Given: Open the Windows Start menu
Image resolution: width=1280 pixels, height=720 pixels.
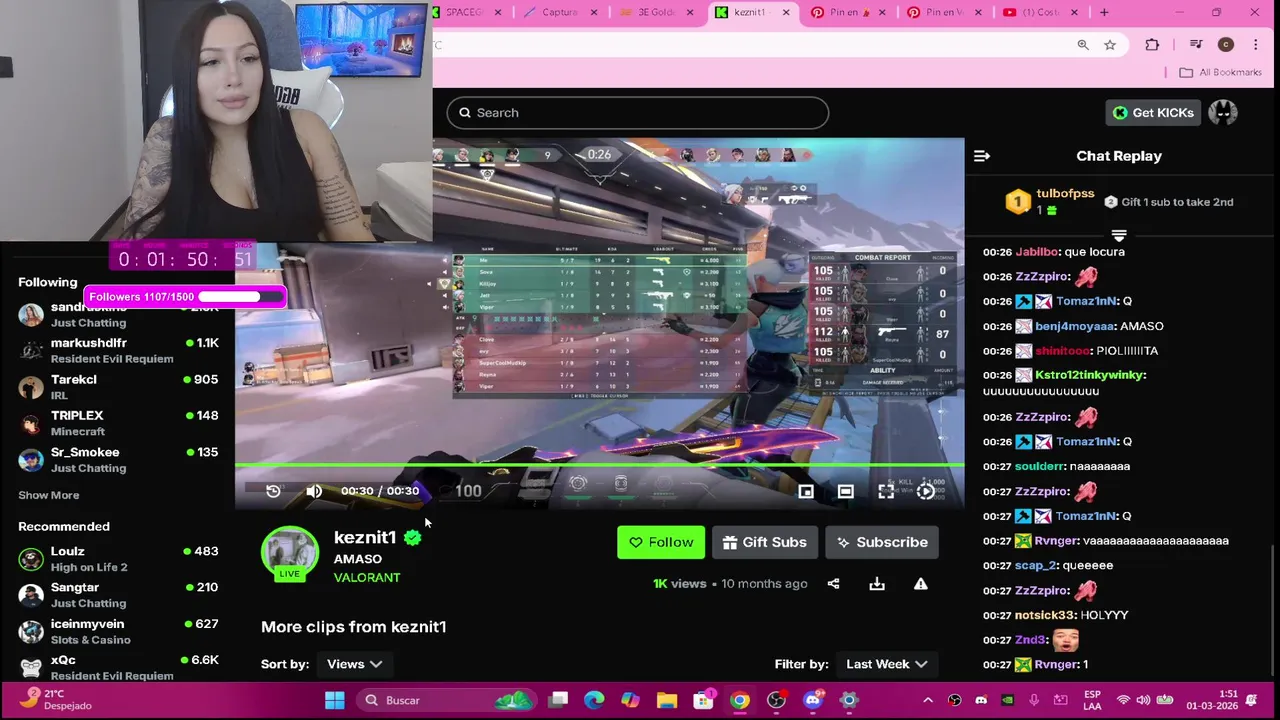Looking at the screenshot, I should [x=335, y=700].
